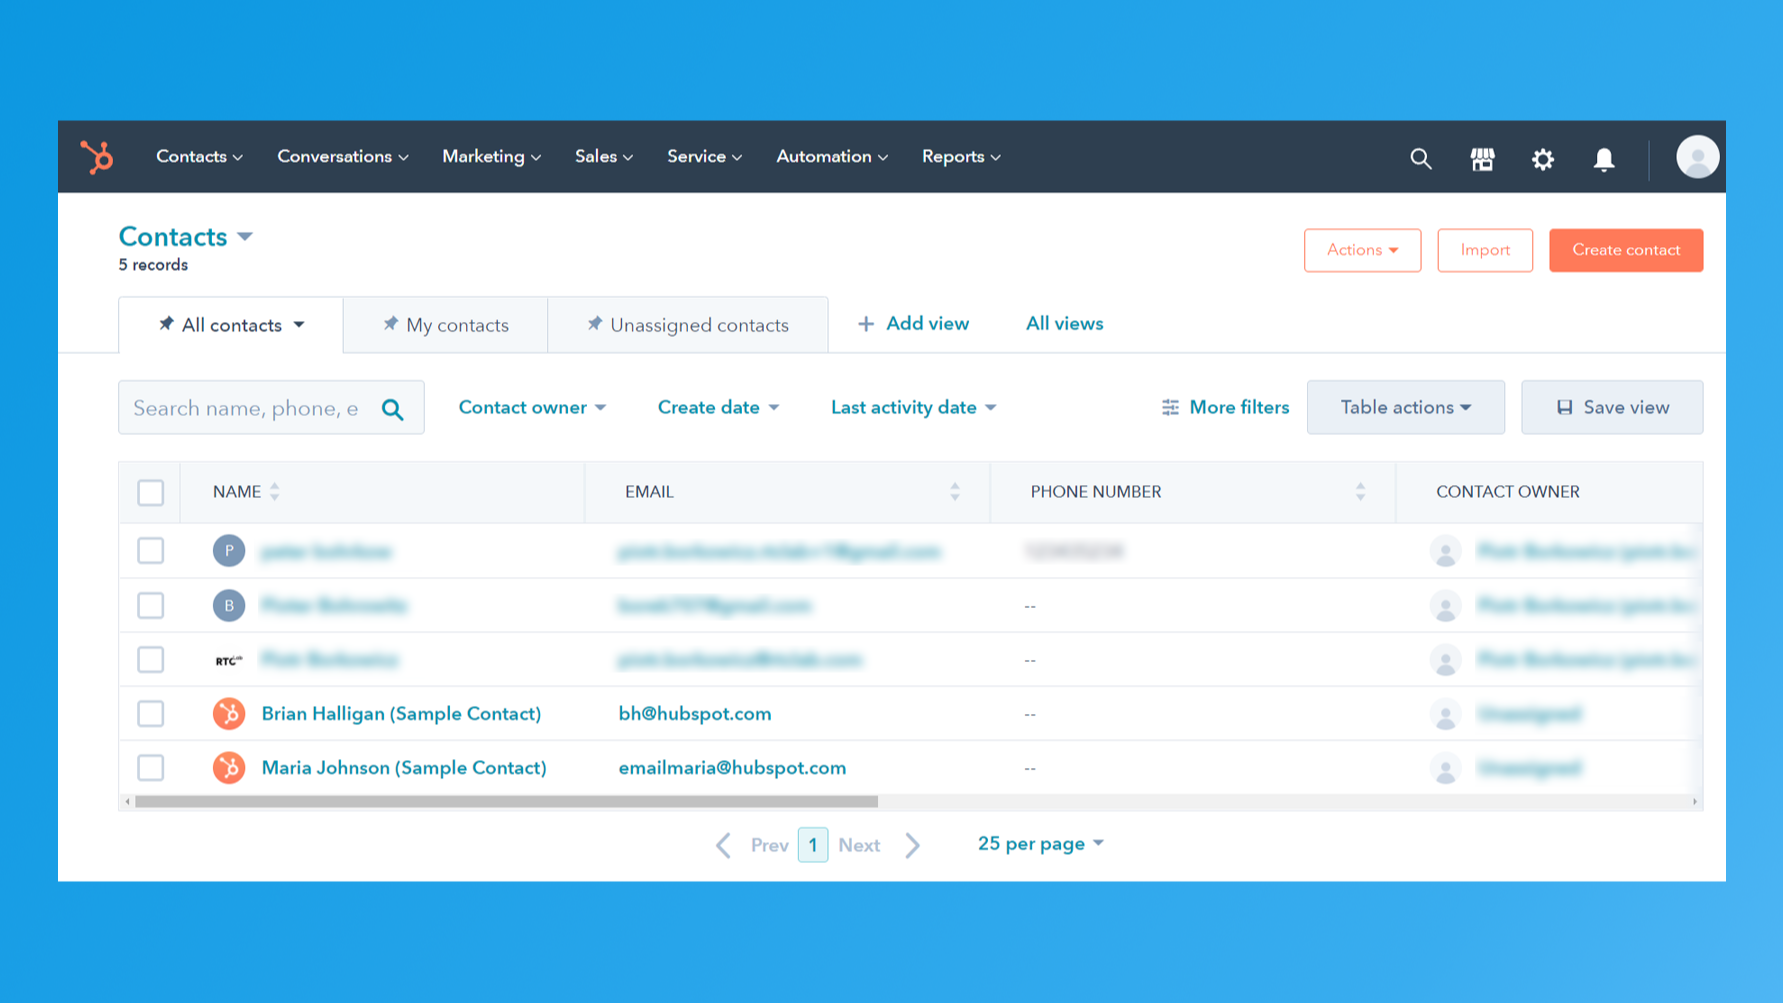Select Maria Johnson's row checkbox
1783x1003 pixels.
tap(150, 767)
